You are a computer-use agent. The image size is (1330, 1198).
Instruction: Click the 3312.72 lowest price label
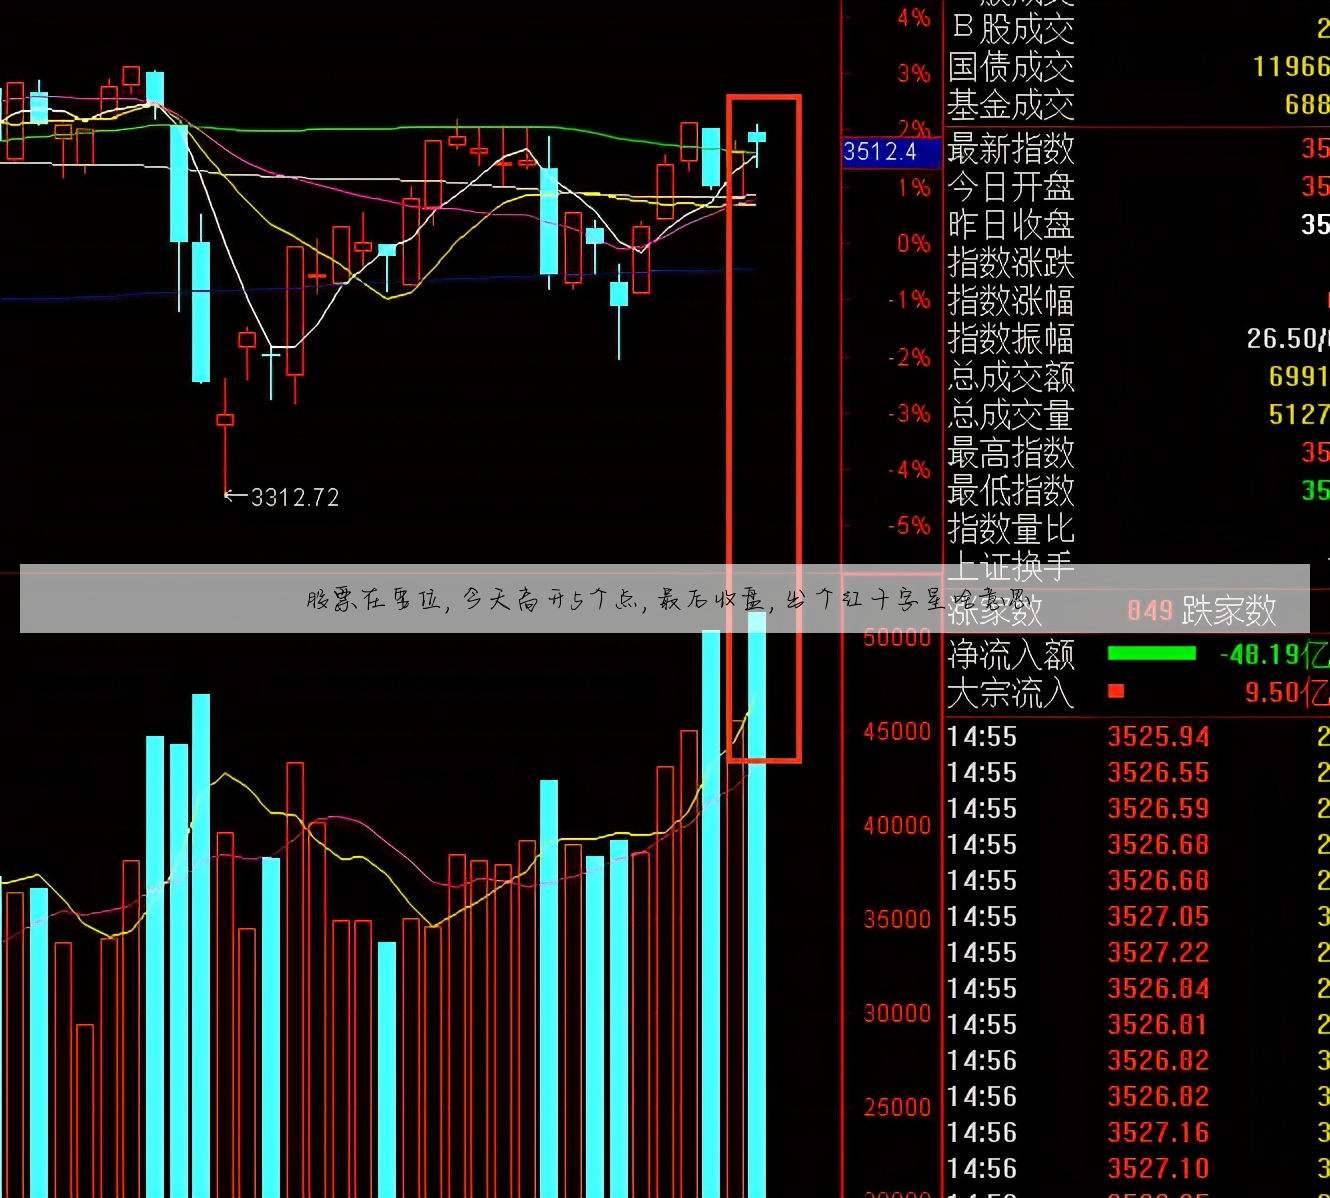295,497
